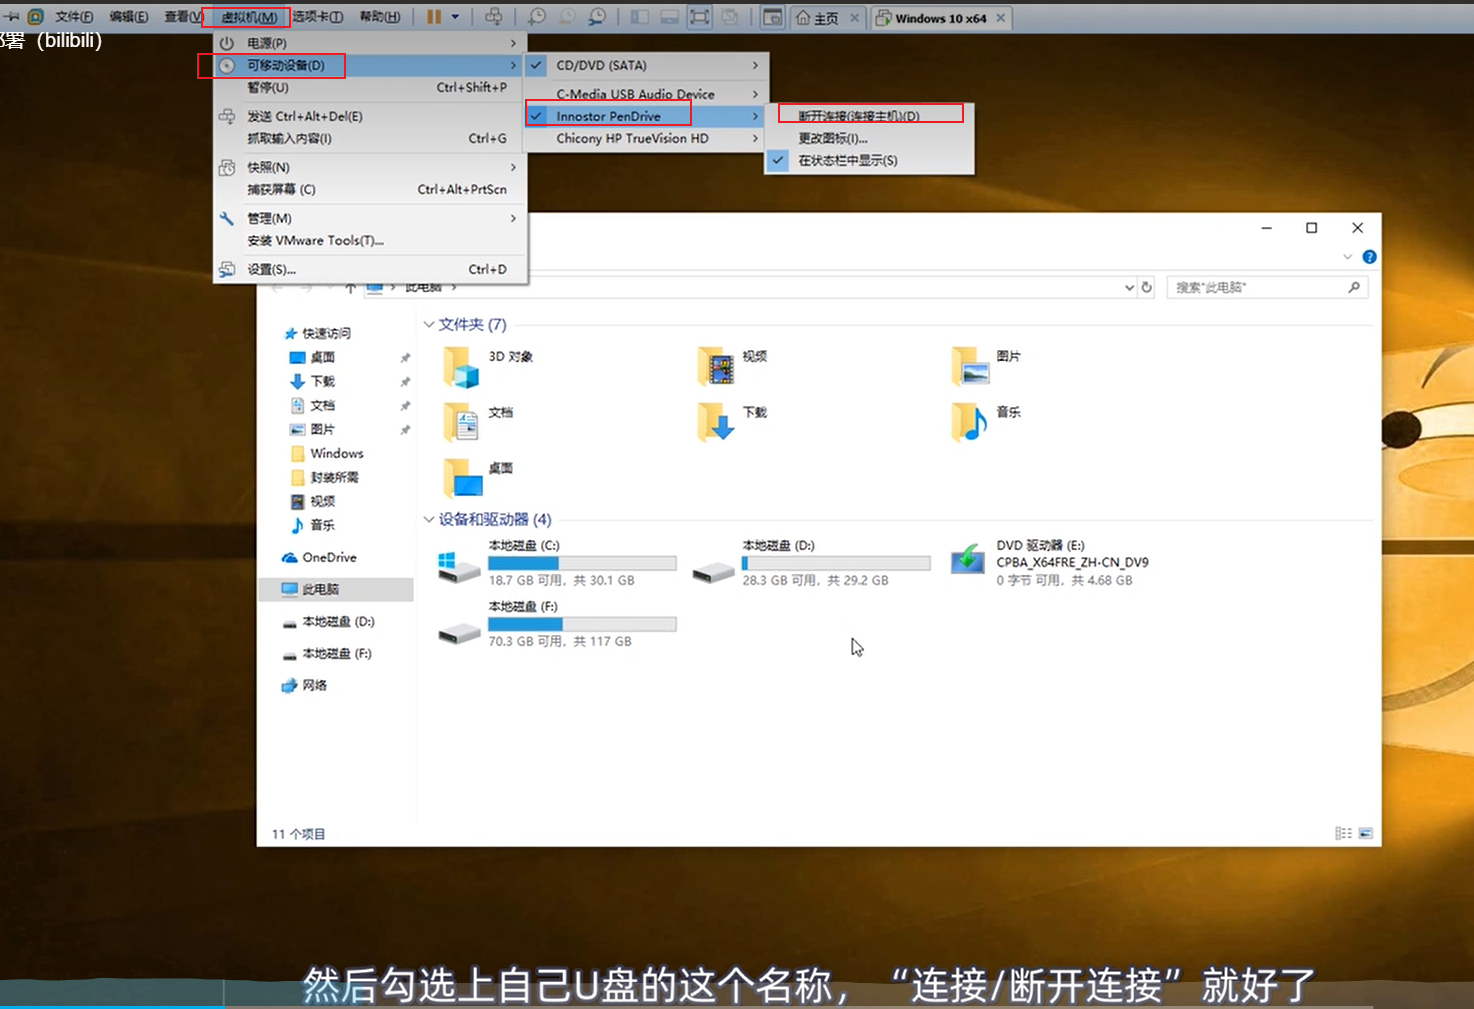The image size is (1474, 1009).
Task: Expand the 管理(M) submenu
Action: (x=370, y=218)
